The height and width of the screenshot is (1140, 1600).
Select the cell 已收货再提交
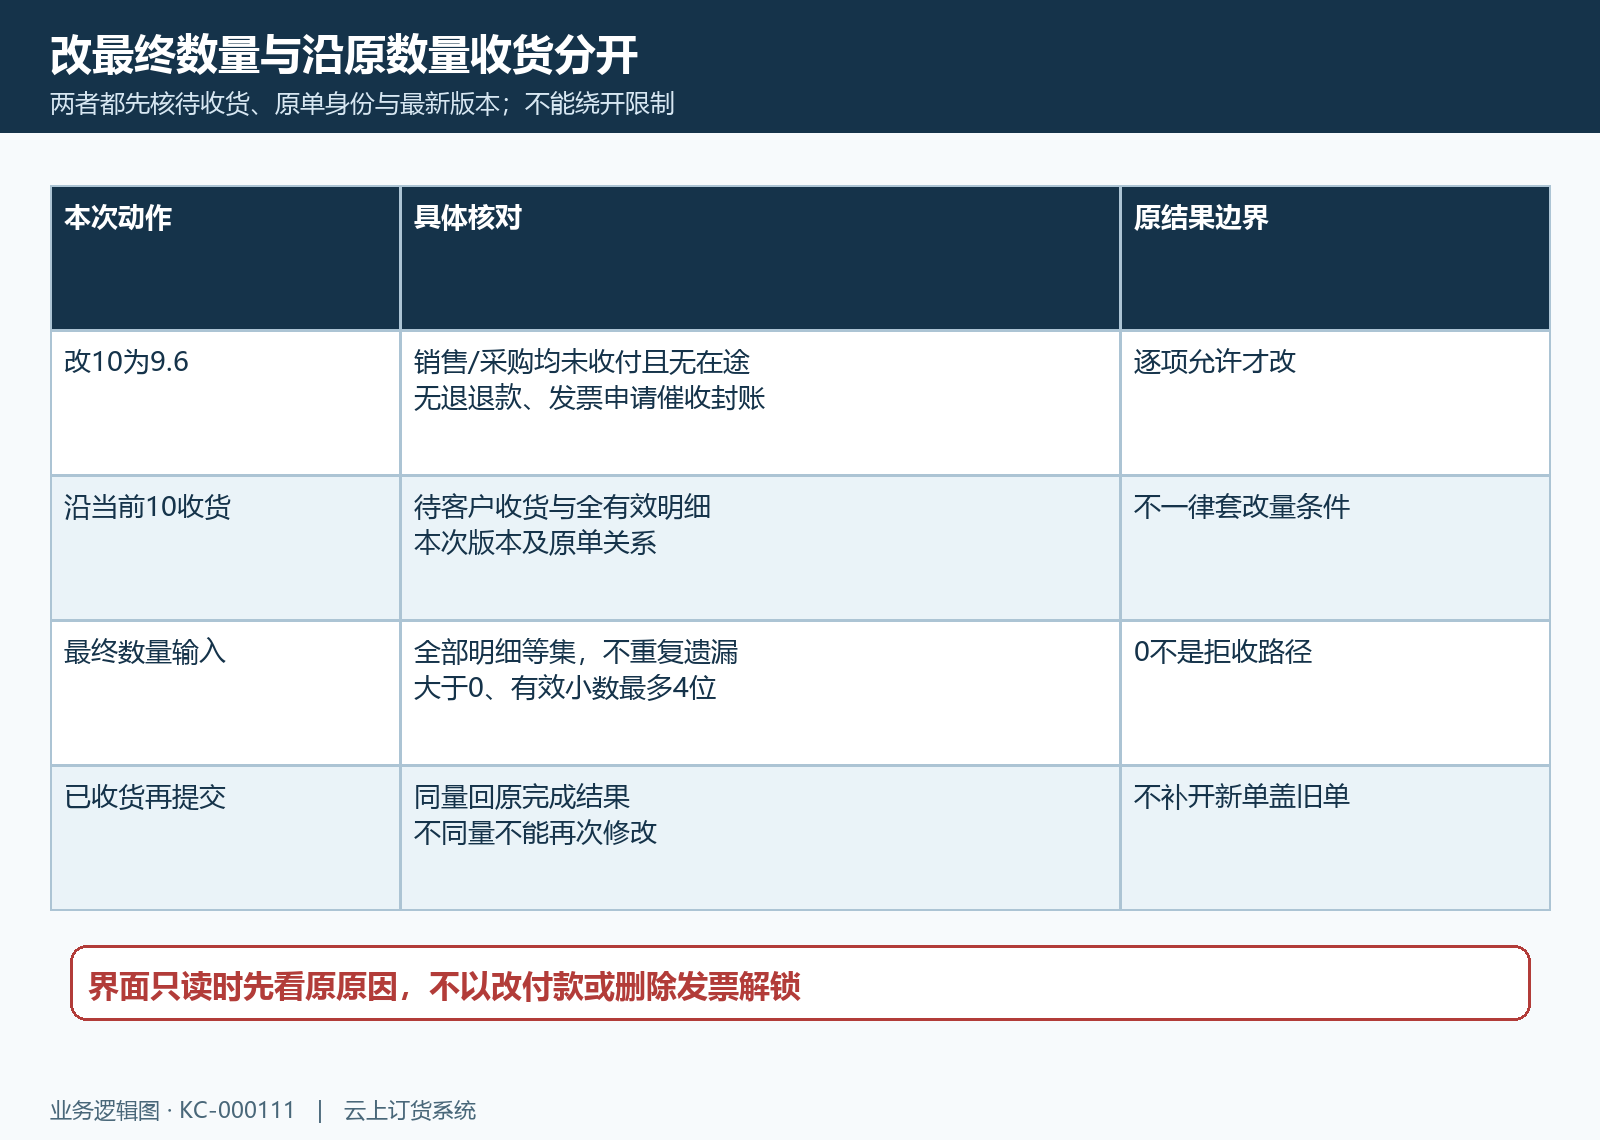(225, 838)
